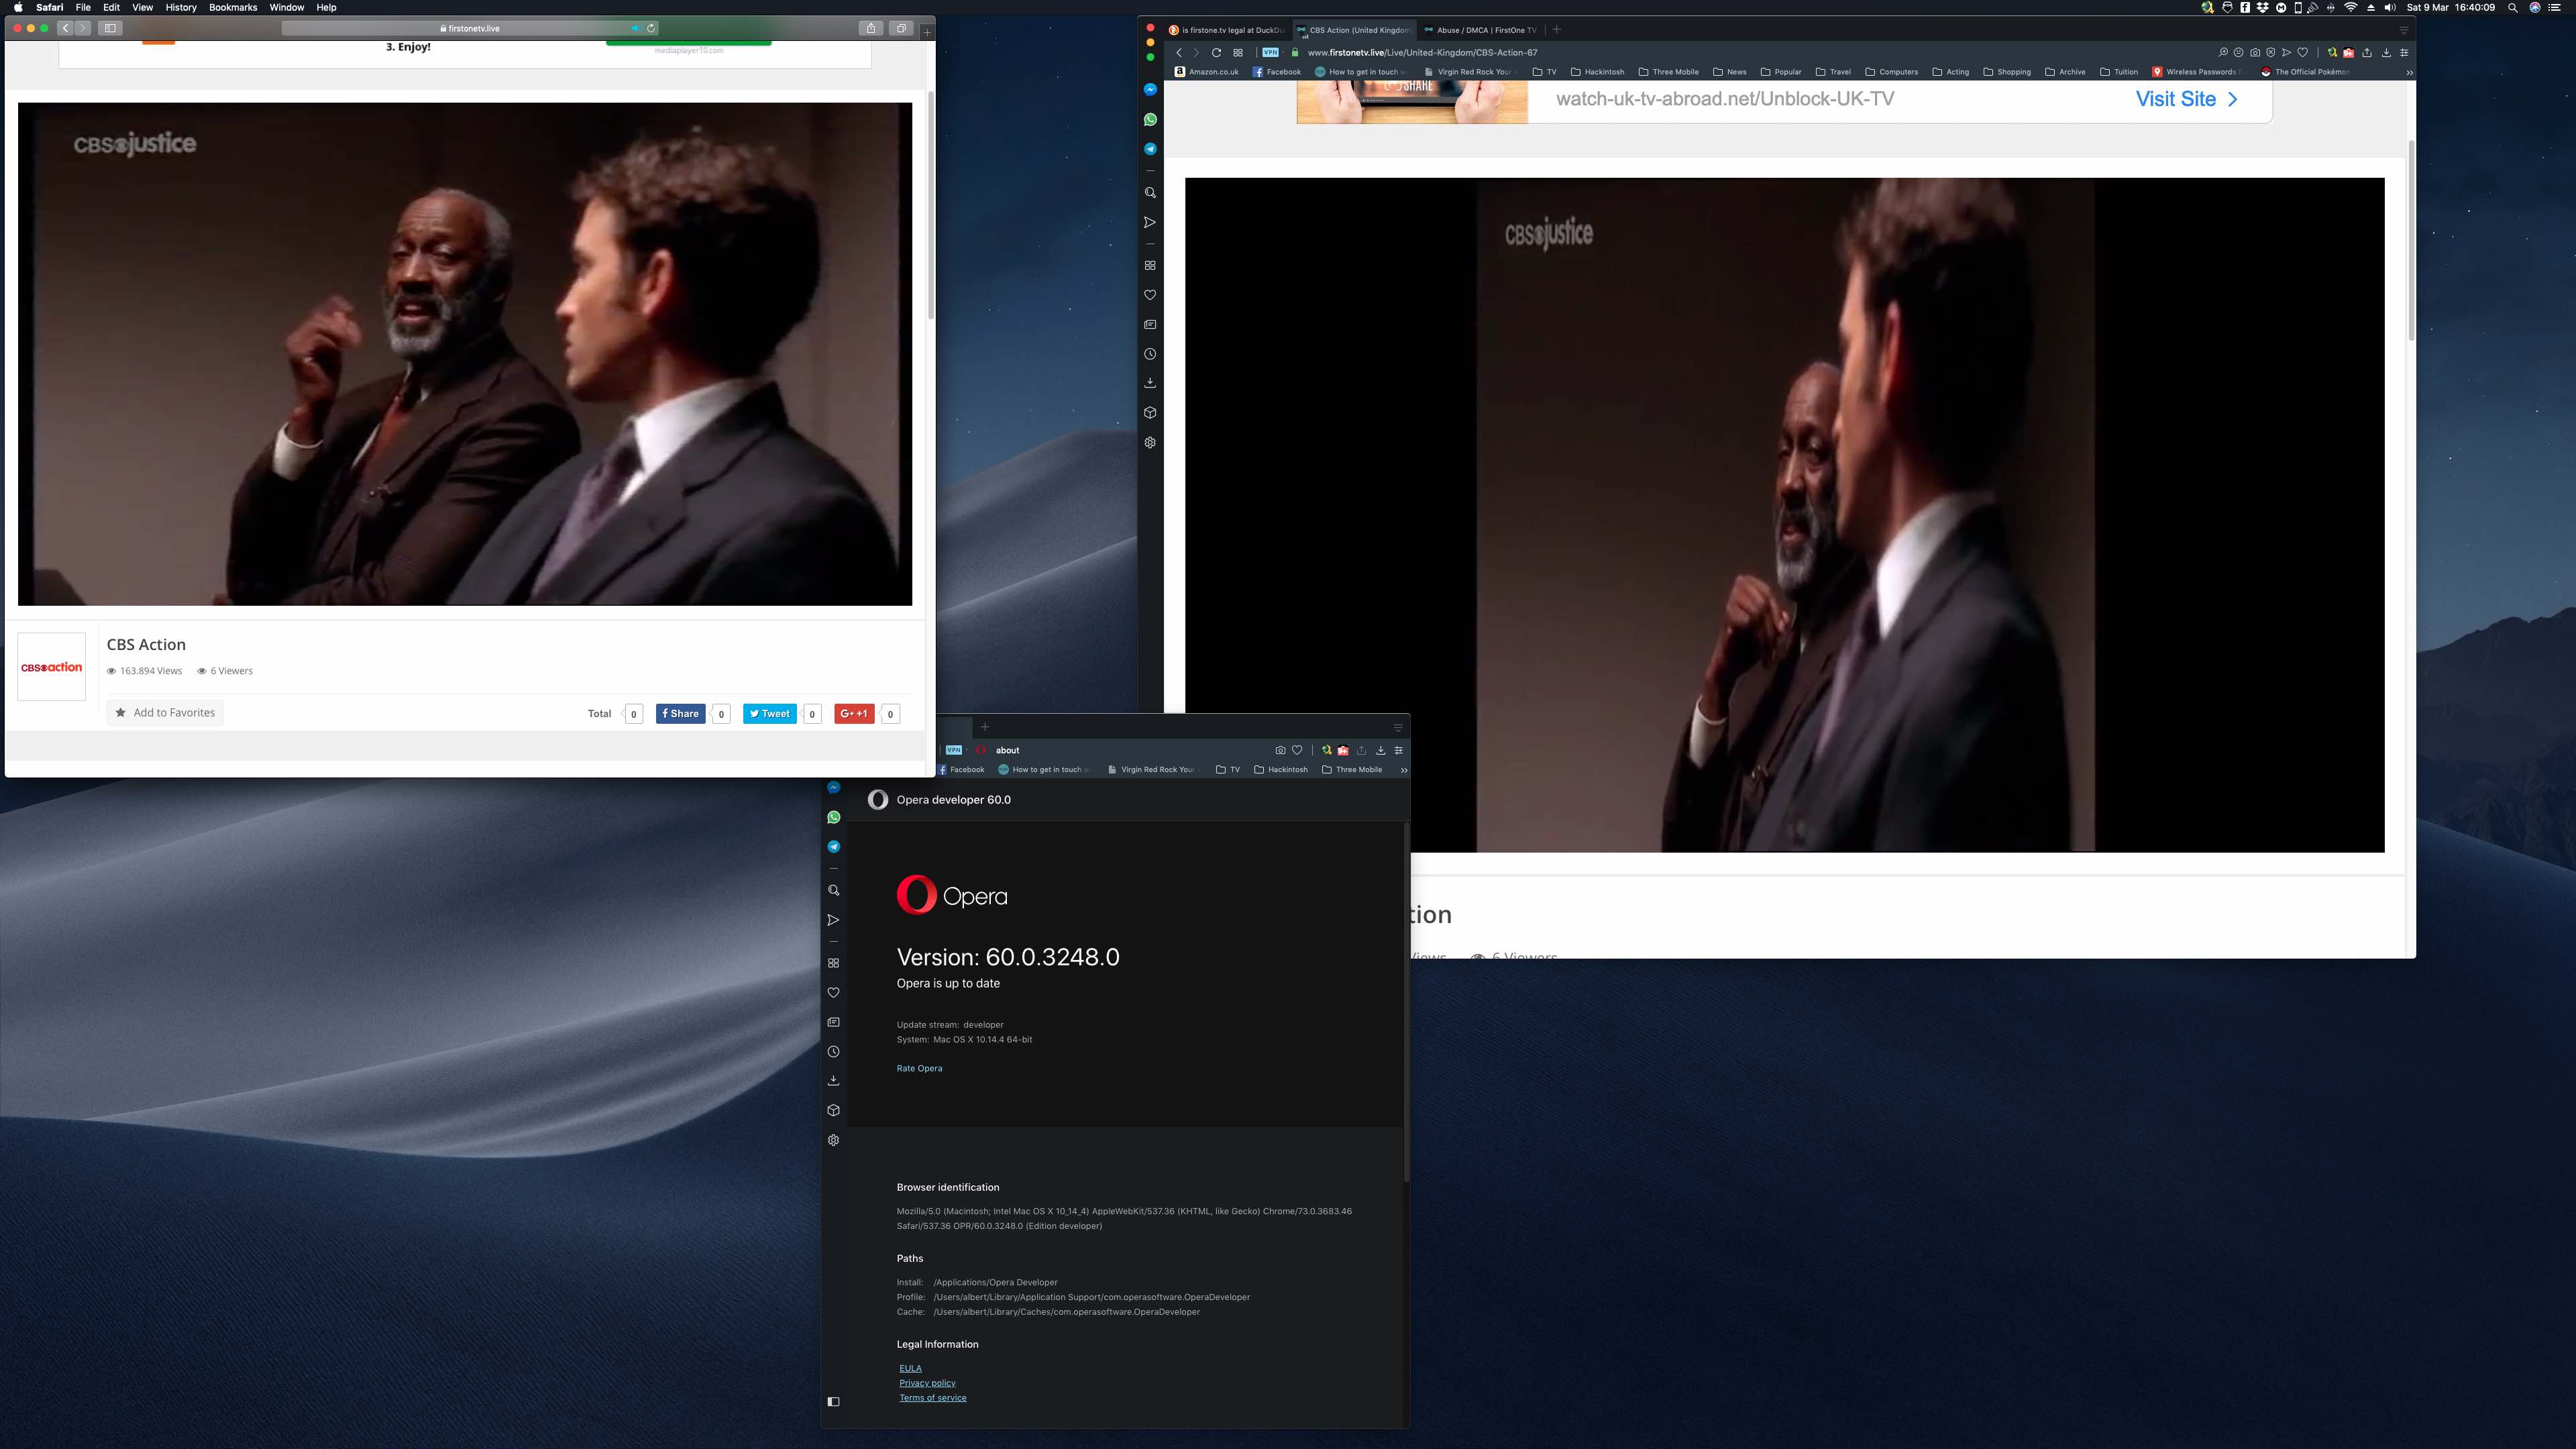
Task: Open the sidebar History panel
Action: point(1150,353)
